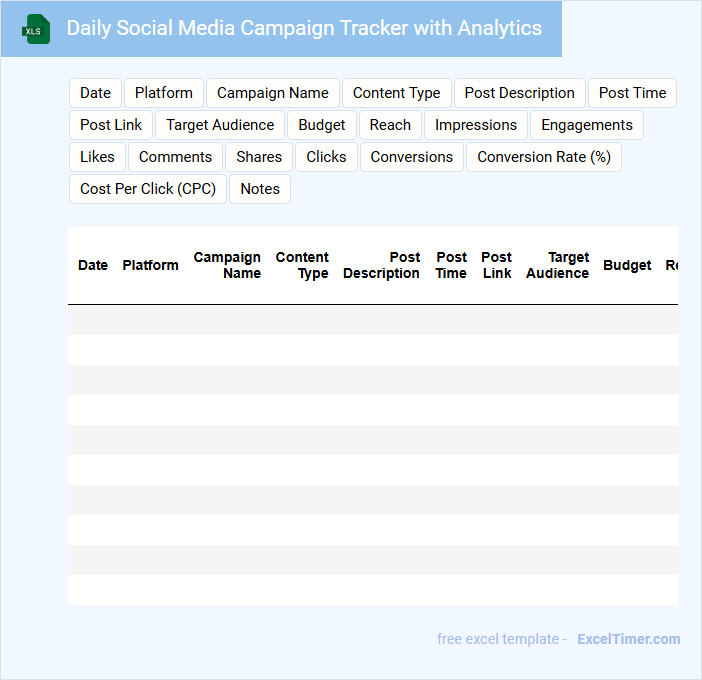Open the ExcelTimer.com link
702x680 pixels.
628,639
